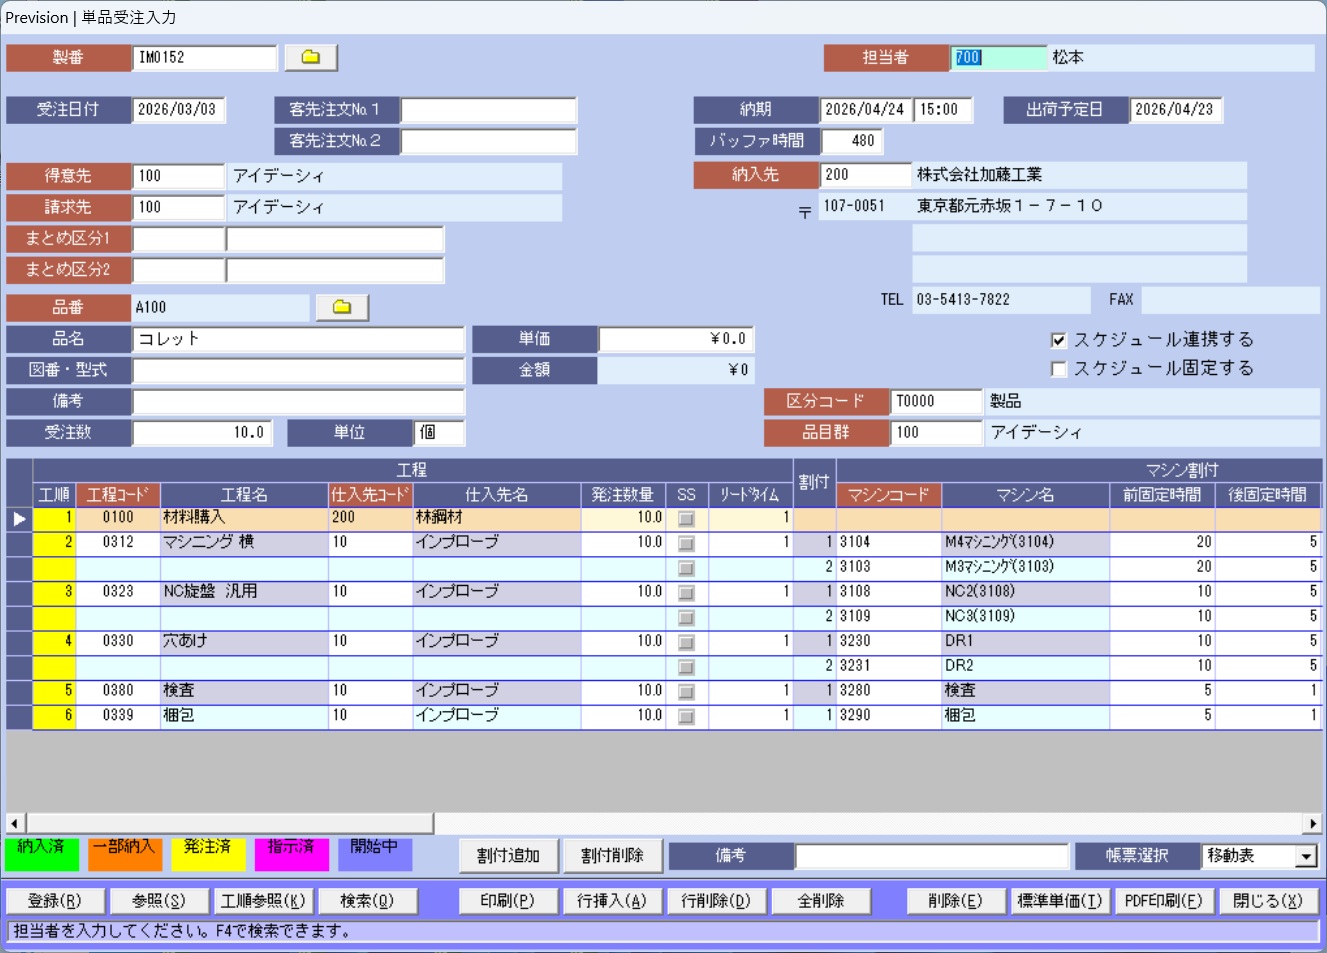Select the 工程コード cell 0339
1327x953 pixels.
coord(118,716)
